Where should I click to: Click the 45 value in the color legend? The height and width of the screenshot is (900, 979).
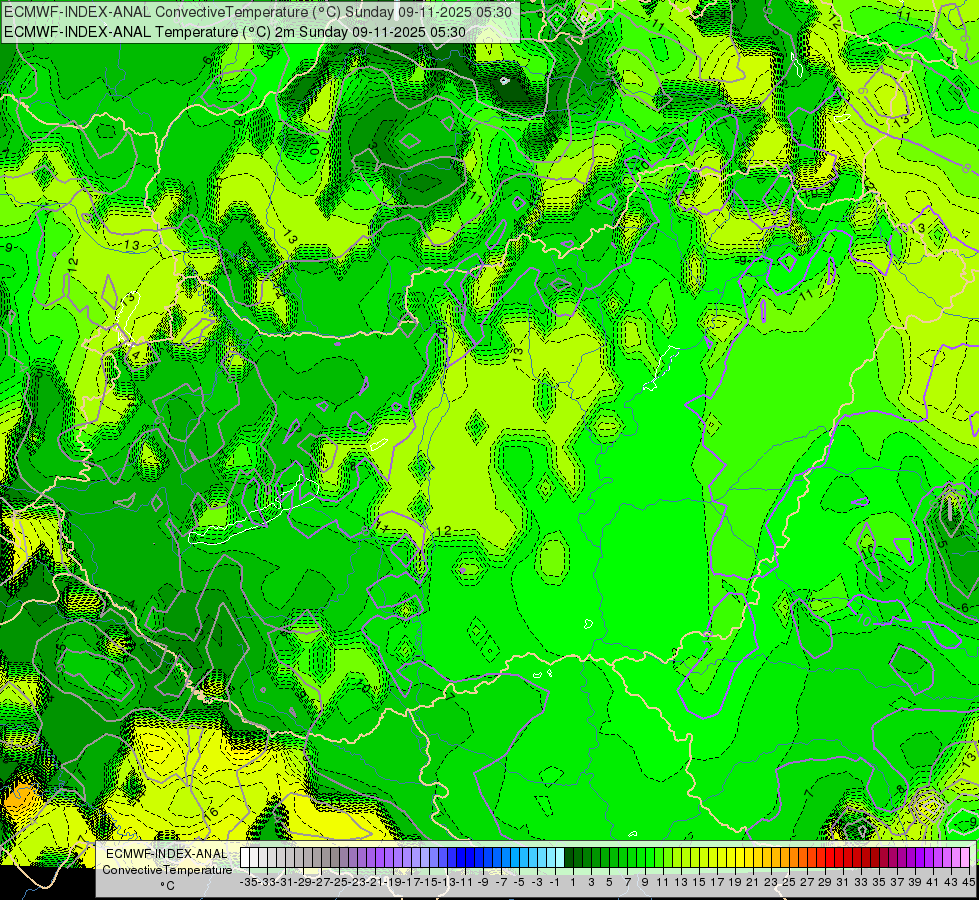click(x=968, y=882)
